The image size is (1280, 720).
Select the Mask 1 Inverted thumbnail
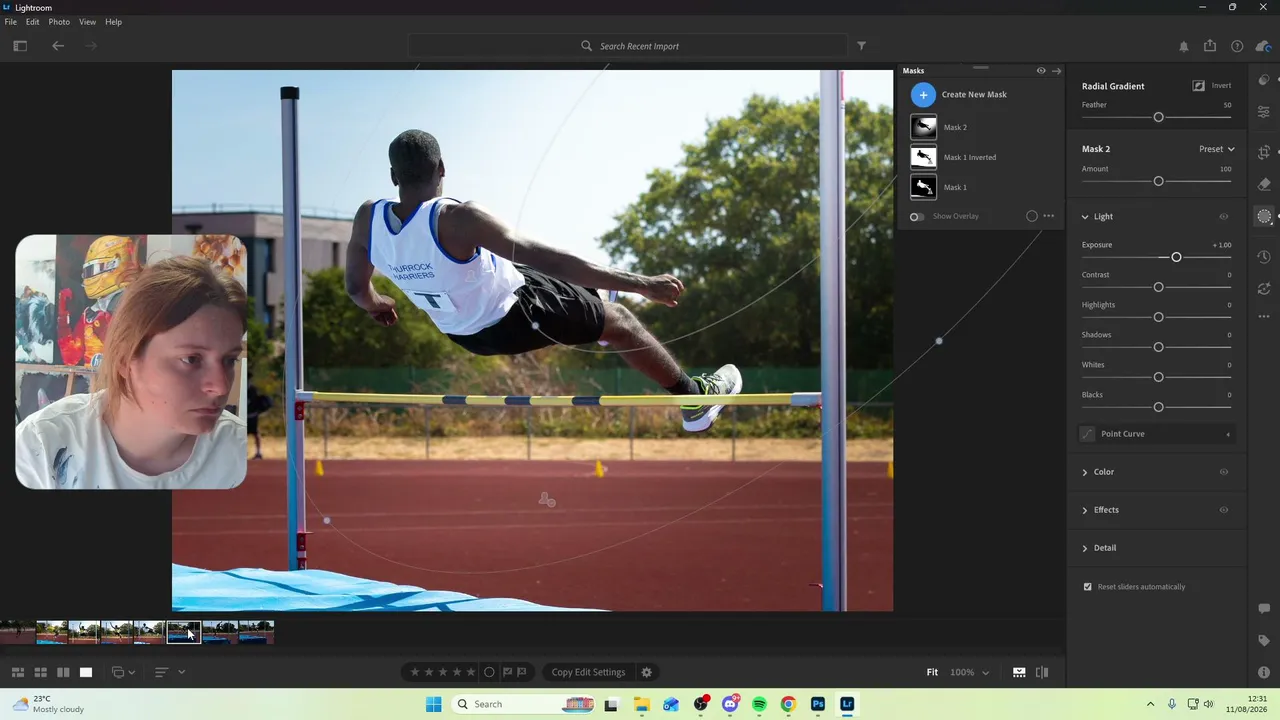(923, 157)
